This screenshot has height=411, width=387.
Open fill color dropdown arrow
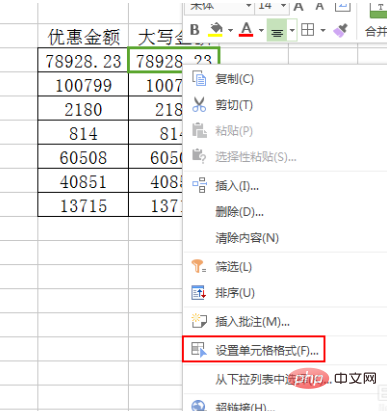230,30
